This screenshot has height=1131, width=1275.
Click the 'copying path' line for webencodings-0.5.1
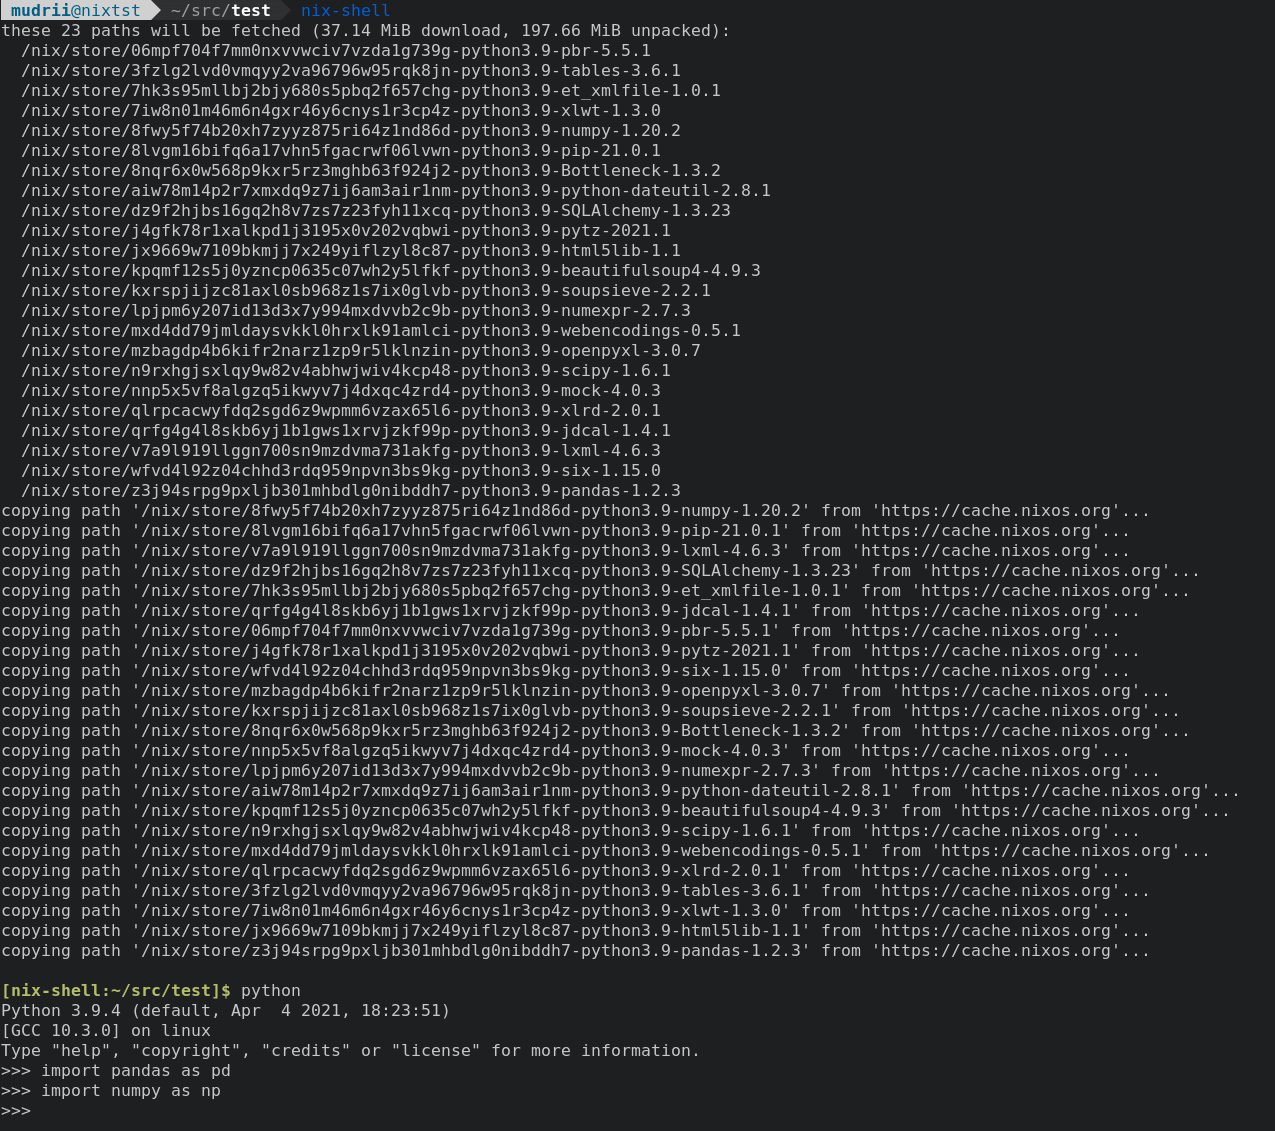coord(606,850)
